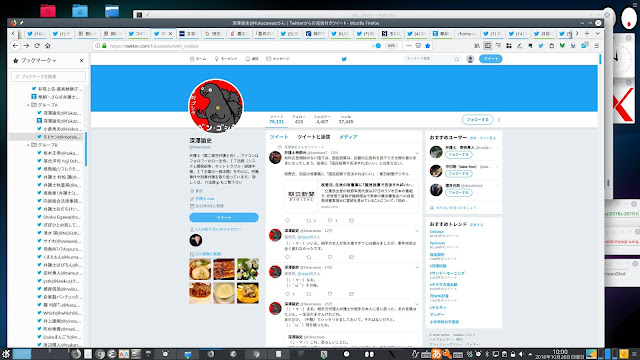Screen dimensions: 640x360
Task: Click the blue ツイート button under the profile bio
Action: pos(224,218)
